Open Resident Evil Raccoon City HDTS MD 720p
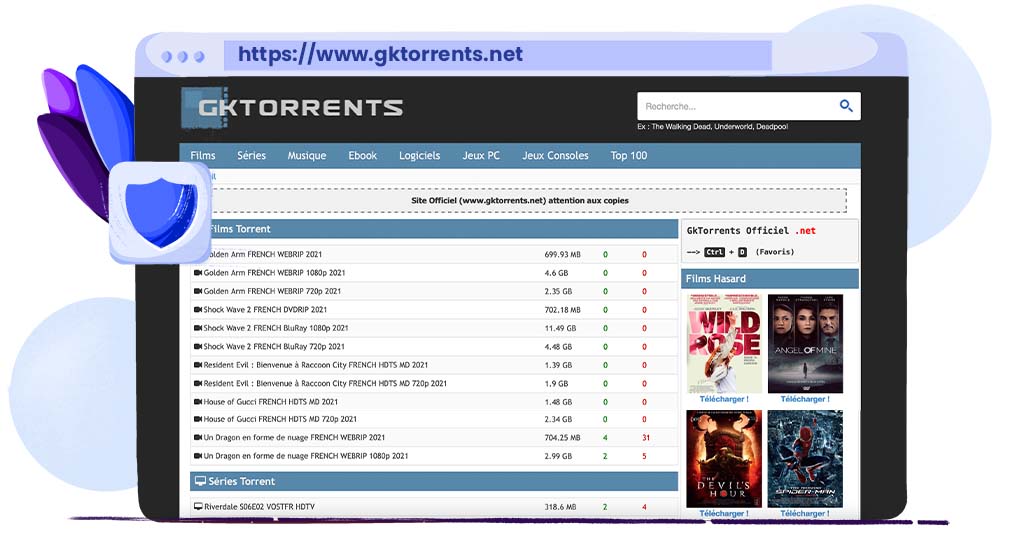This screenshot has width=1024, height=541. 325,383
